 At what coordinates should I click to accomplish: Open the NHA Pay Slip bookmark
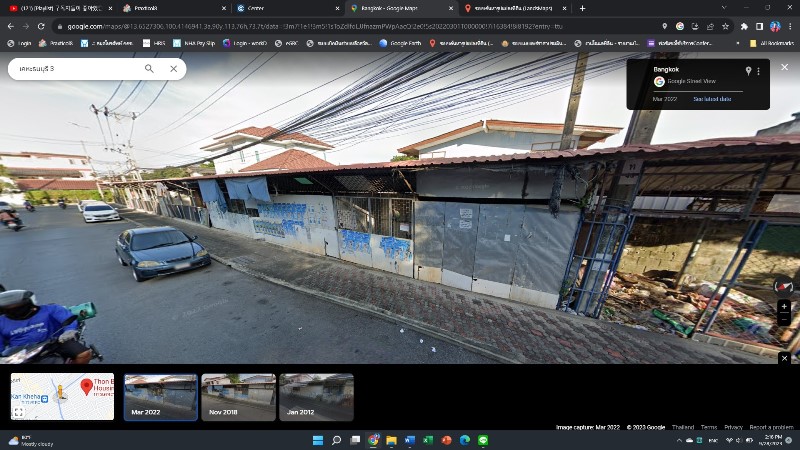[x=194, y=43]
